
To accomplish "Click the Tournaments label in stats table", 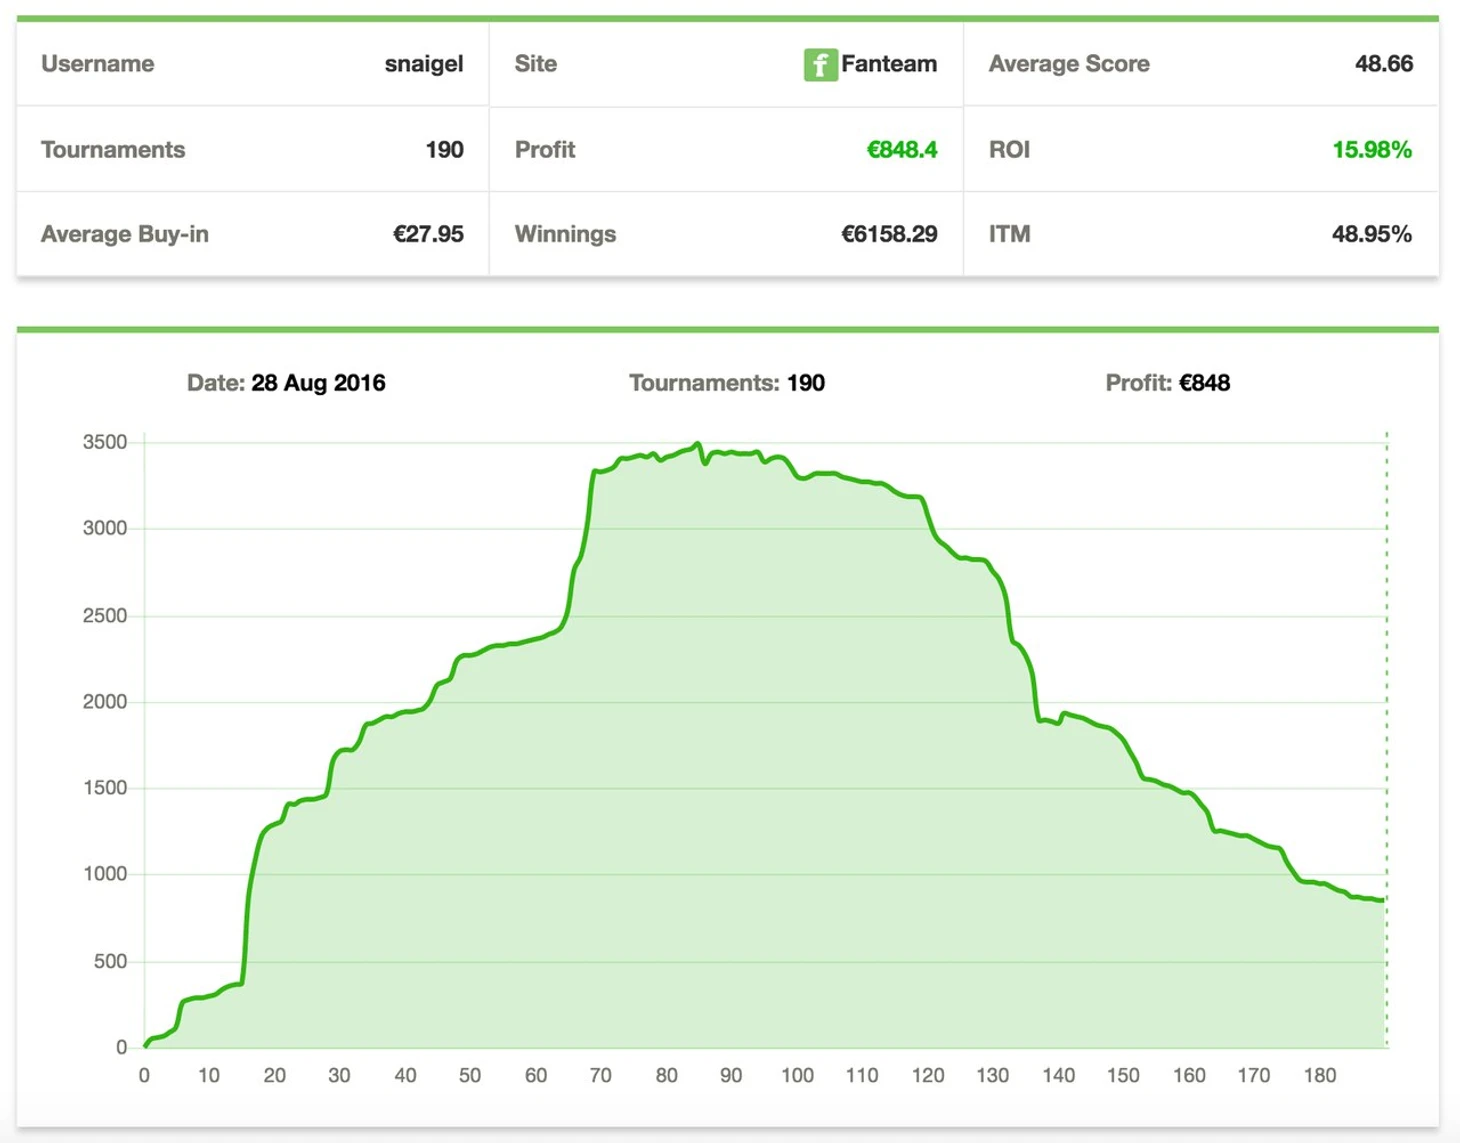I will point(113,150).
